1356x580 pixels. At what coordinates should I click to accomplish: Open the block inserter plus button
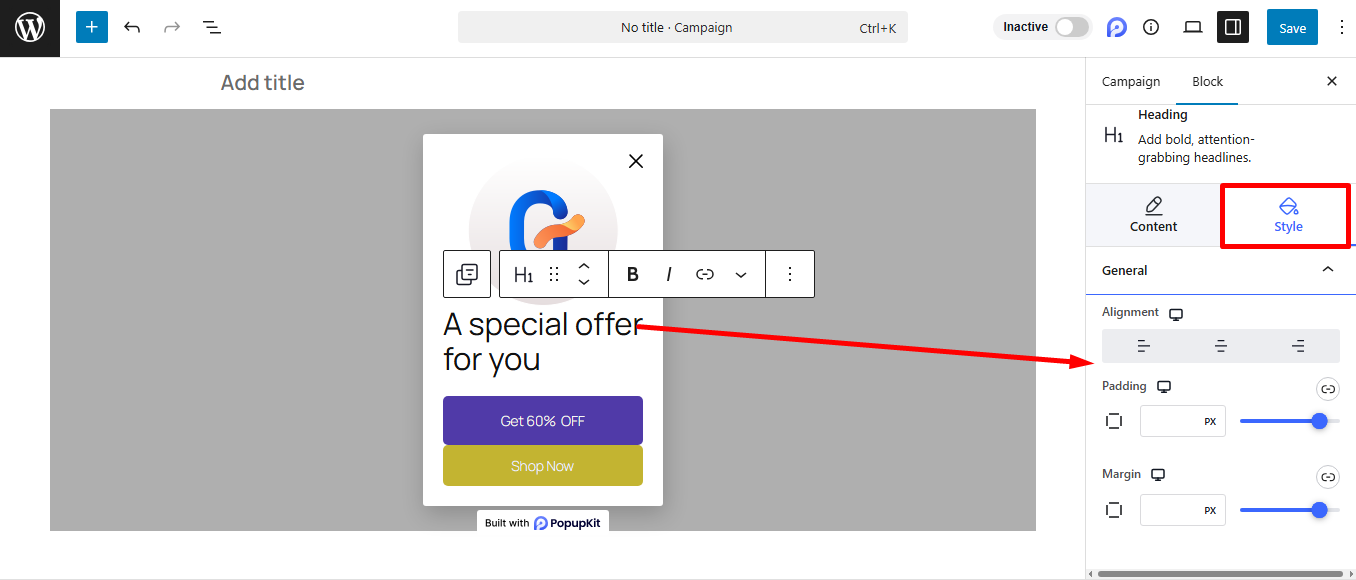(92, 27)
